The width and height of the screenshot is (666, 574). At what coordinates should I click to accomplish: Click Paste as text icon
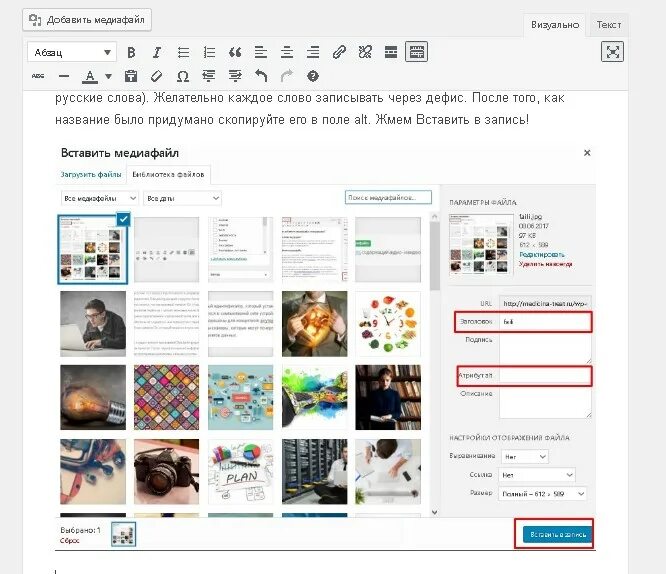click(131, 76)
